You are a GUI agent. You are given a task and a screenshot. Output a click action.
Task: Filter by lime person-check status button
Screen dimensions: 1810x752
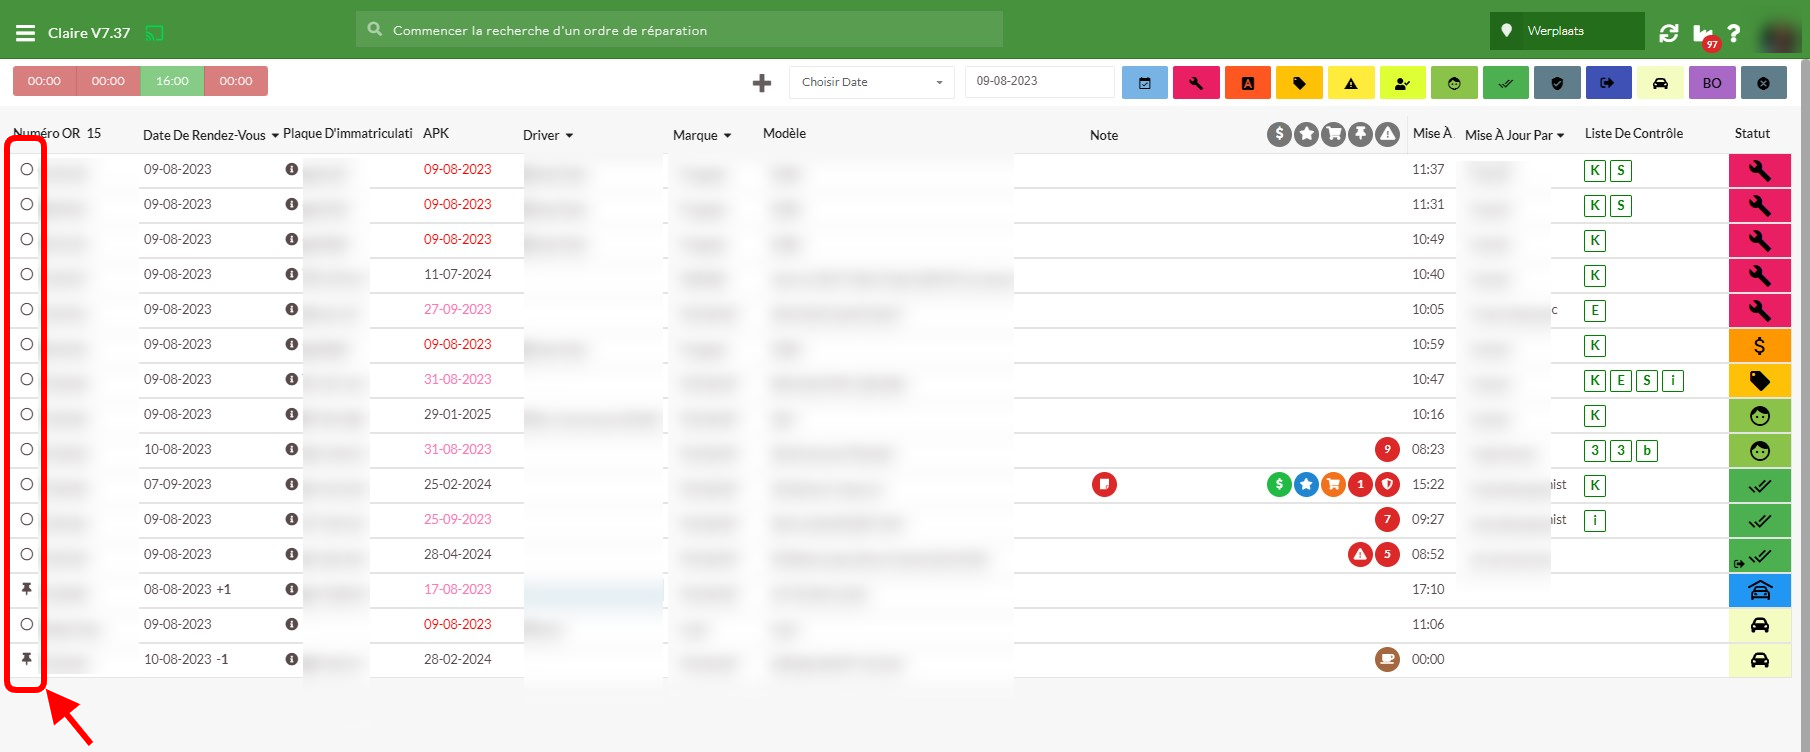pyautogui.click(x=1402, y=83)
